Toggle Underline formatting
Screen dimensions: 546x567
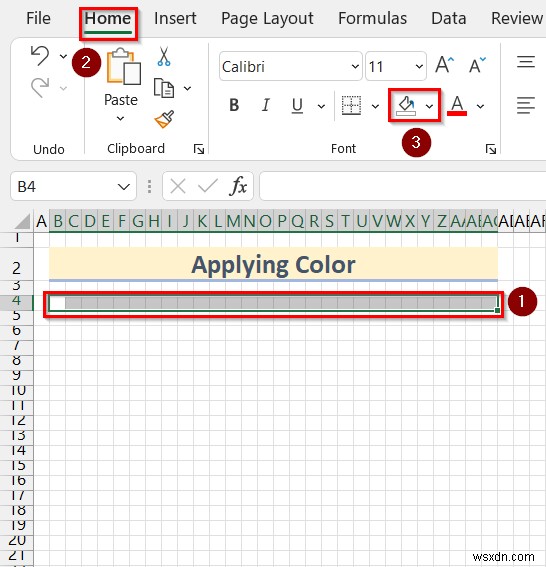(297, 106)
